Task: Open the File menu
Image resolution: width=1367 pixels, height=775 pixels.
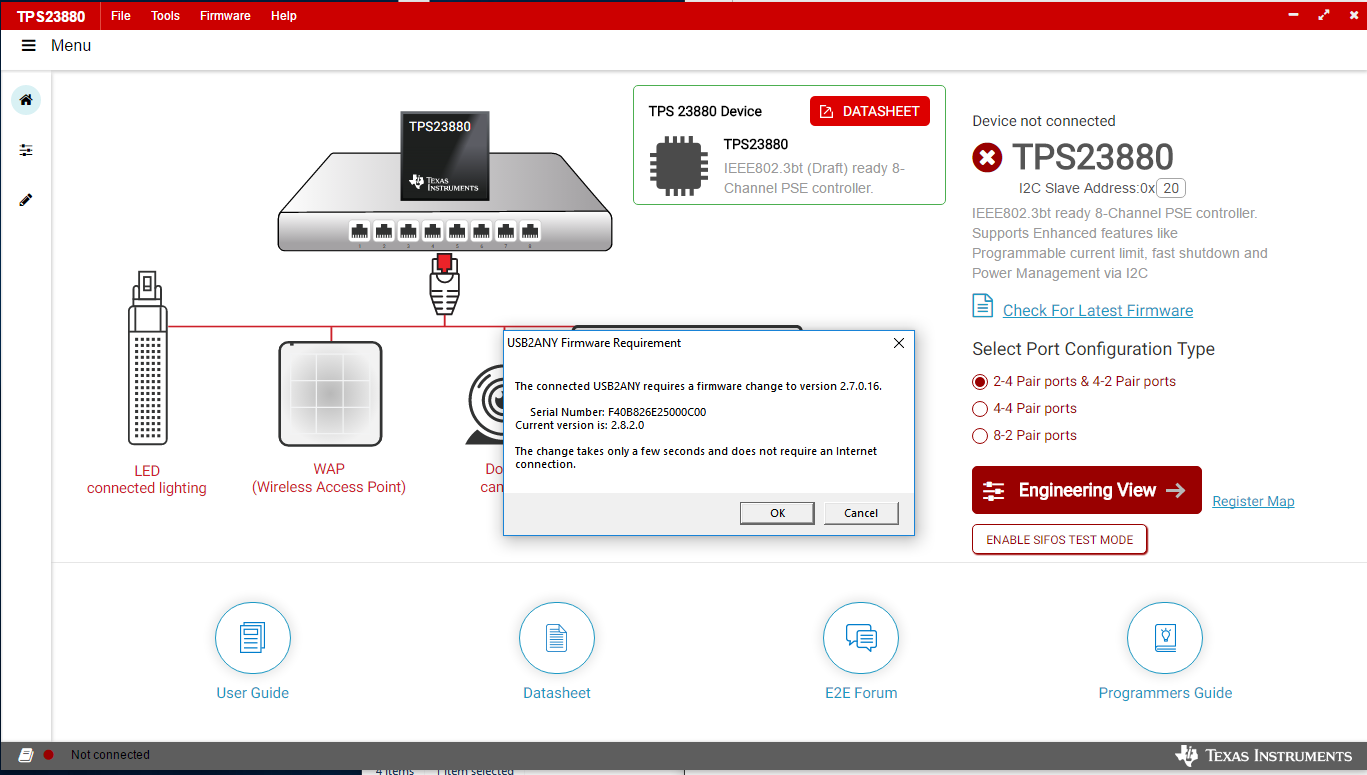Action: 121,16
